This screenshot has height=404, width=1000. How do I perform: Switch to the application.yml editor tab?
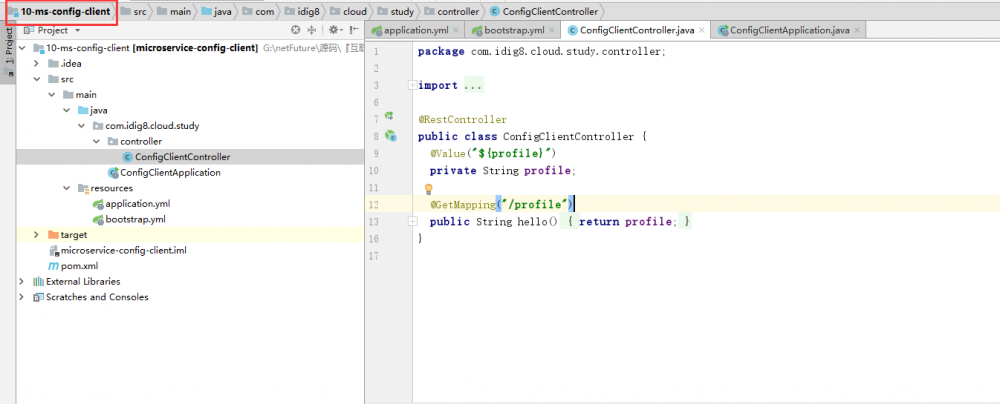414,30
